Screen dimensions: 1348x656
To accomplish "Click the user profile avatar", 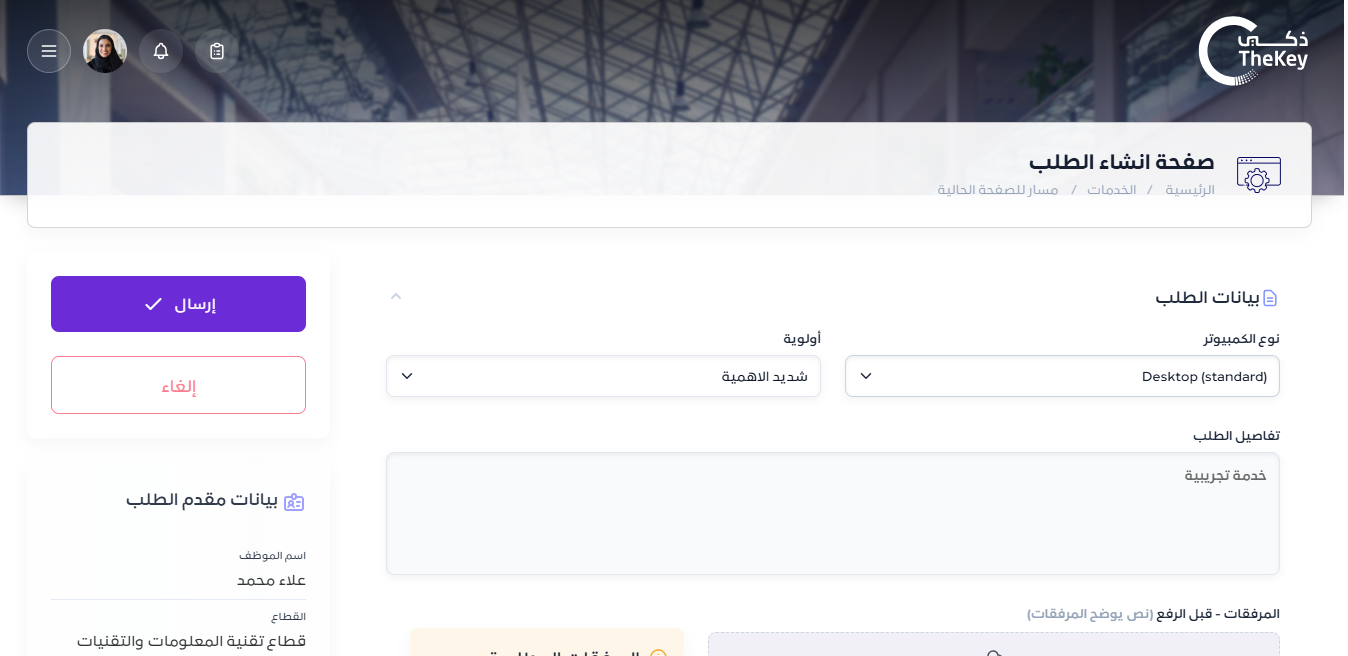I will click(x=105, y=51).
